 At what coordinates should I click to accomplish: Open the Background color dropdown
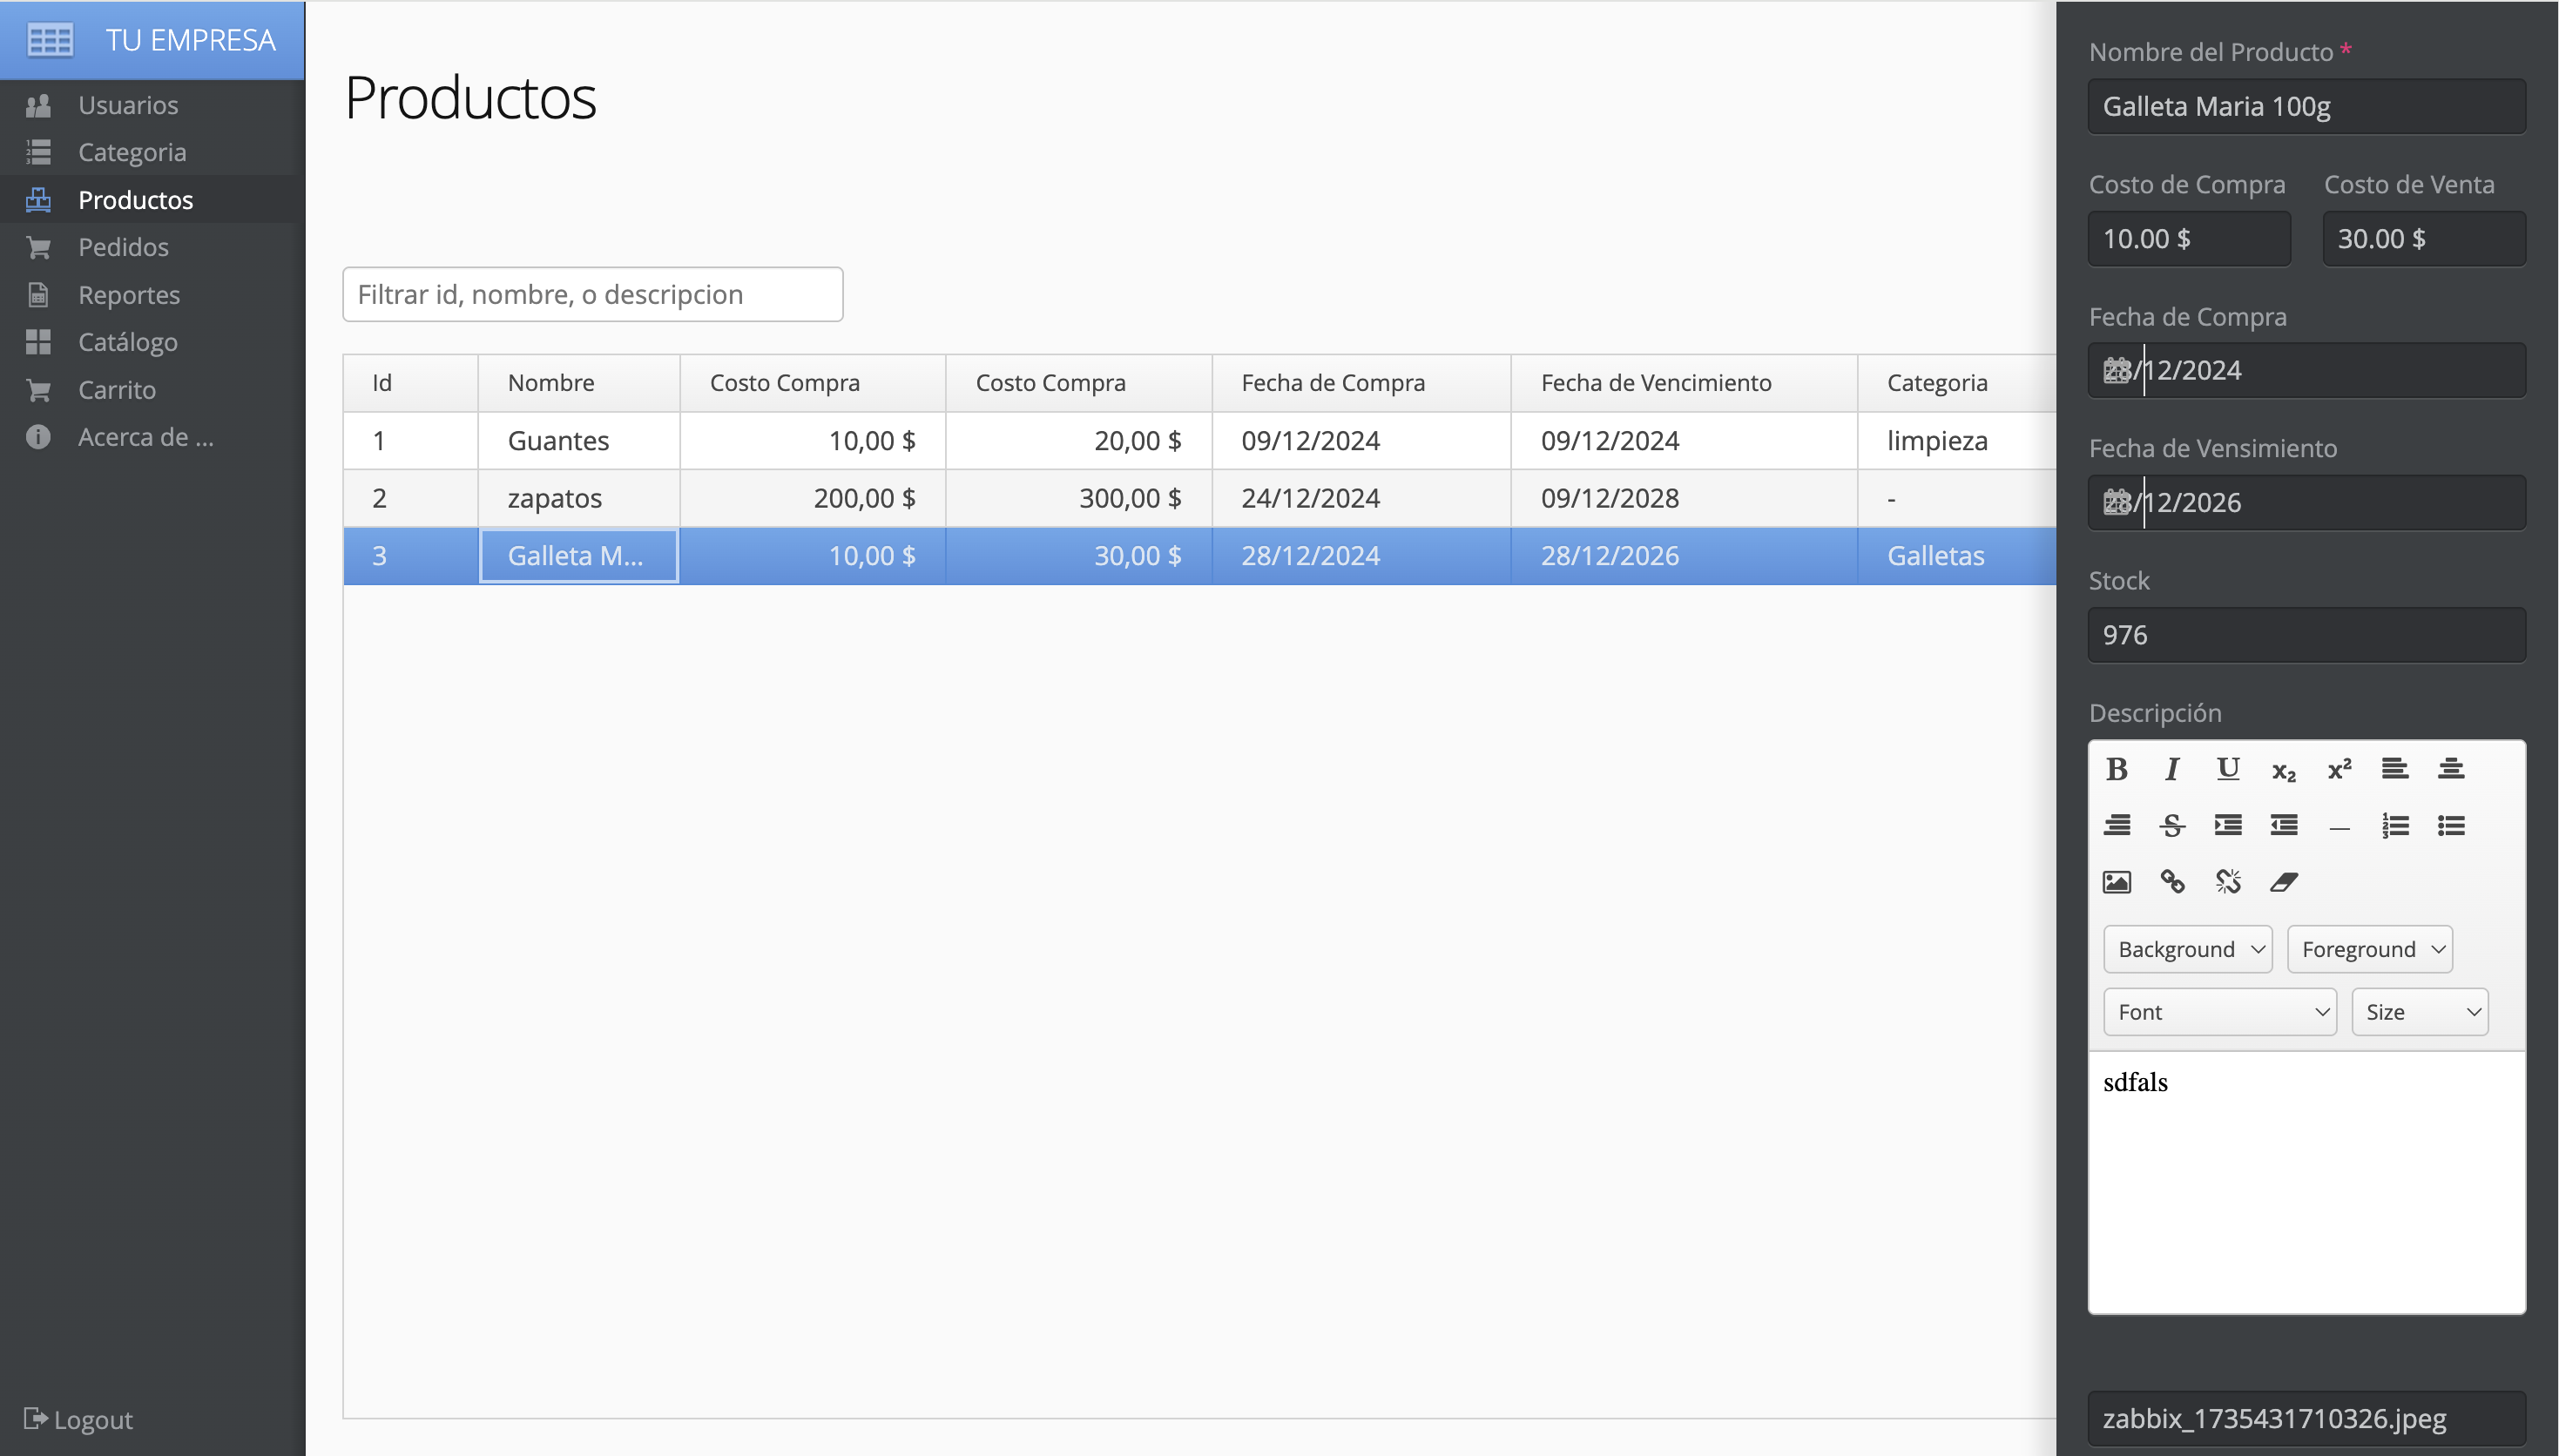tap(2188, 949)
